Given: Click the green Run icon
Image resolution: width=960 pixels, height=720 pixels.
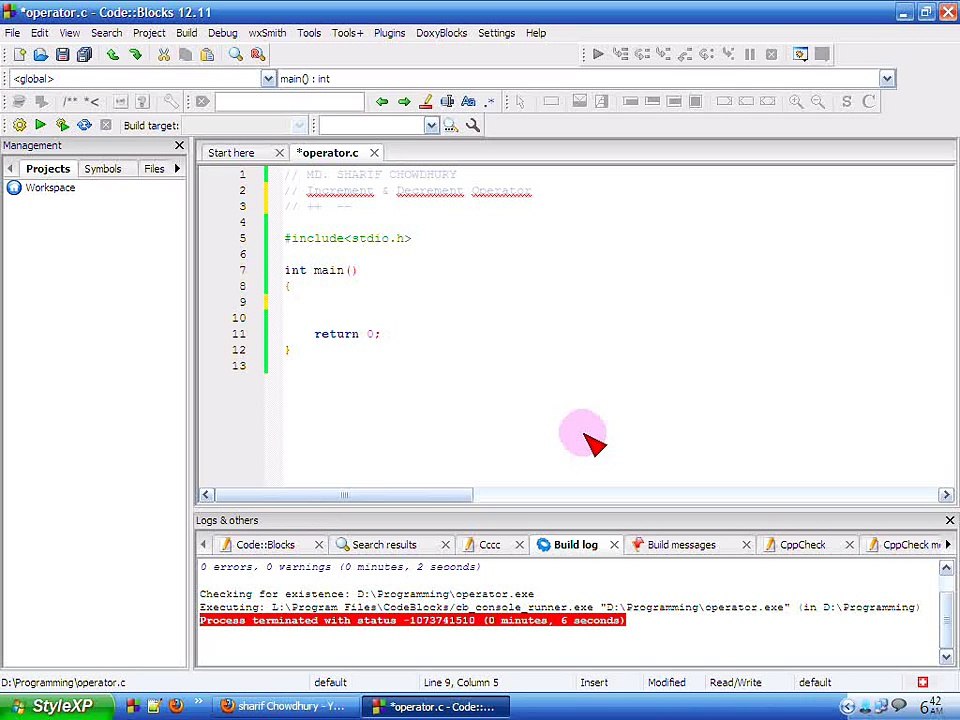Looking at the screenshot, I should 40,125.
